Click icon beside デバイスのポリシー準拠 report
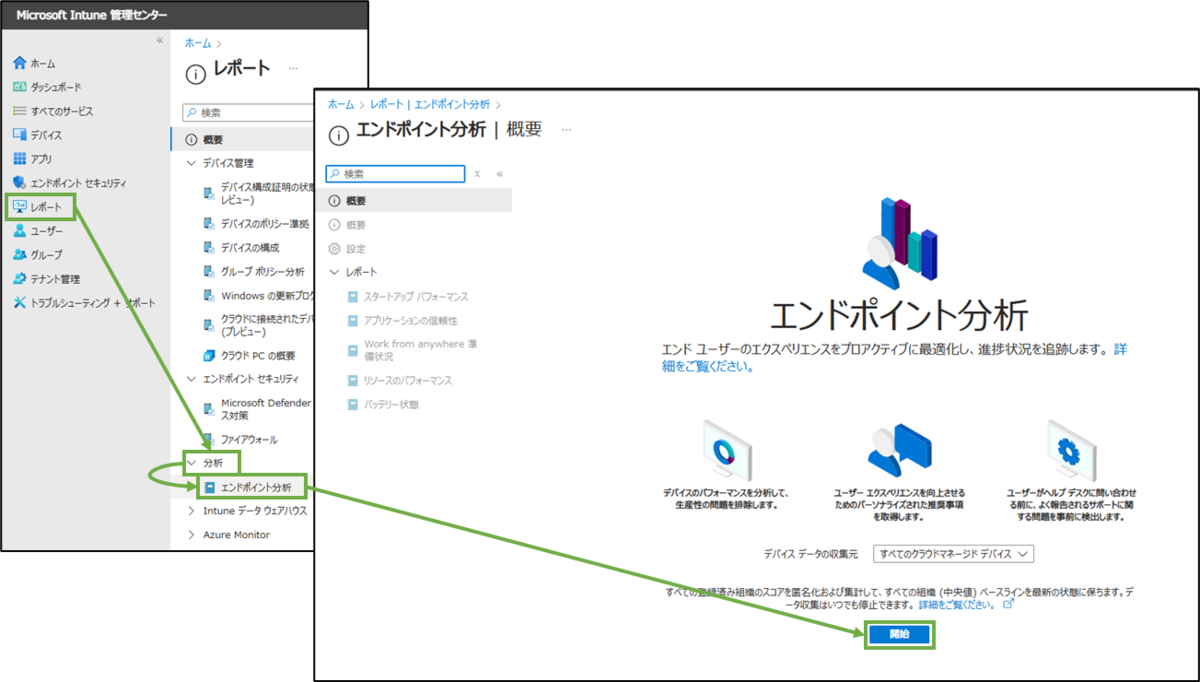Viewport: 1200px width, 682px height. [x=210, y=223]
